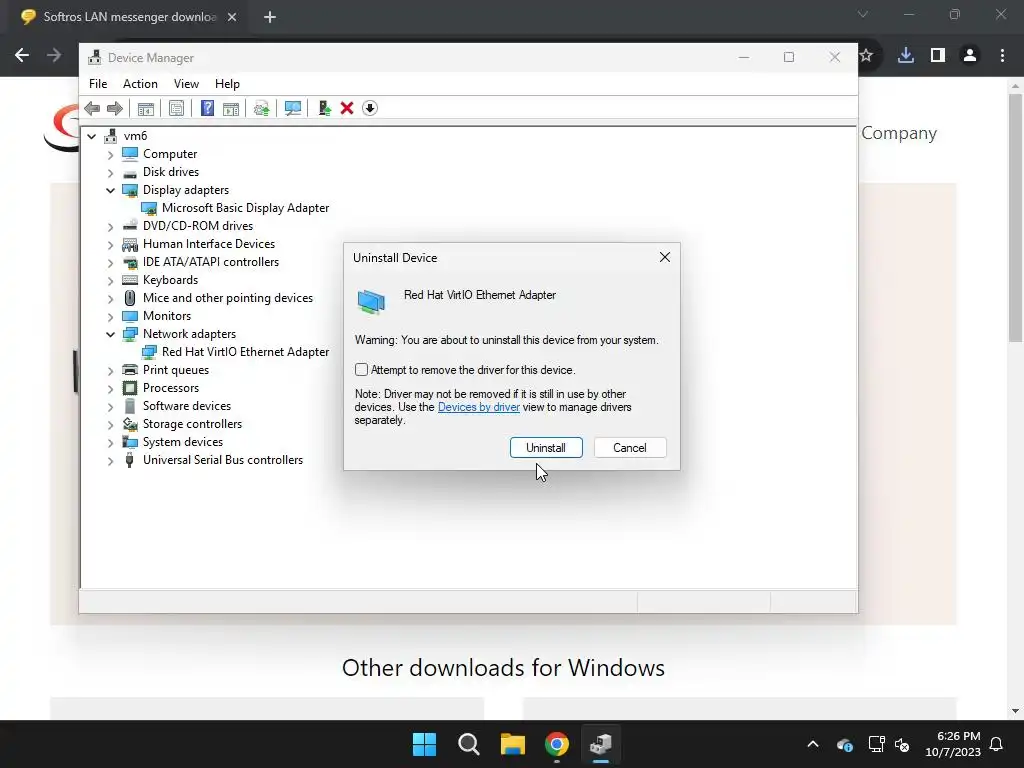Bookmark the page with the star icon
The width and height of the screenshot is (1024, 768).
pos(866,56)
